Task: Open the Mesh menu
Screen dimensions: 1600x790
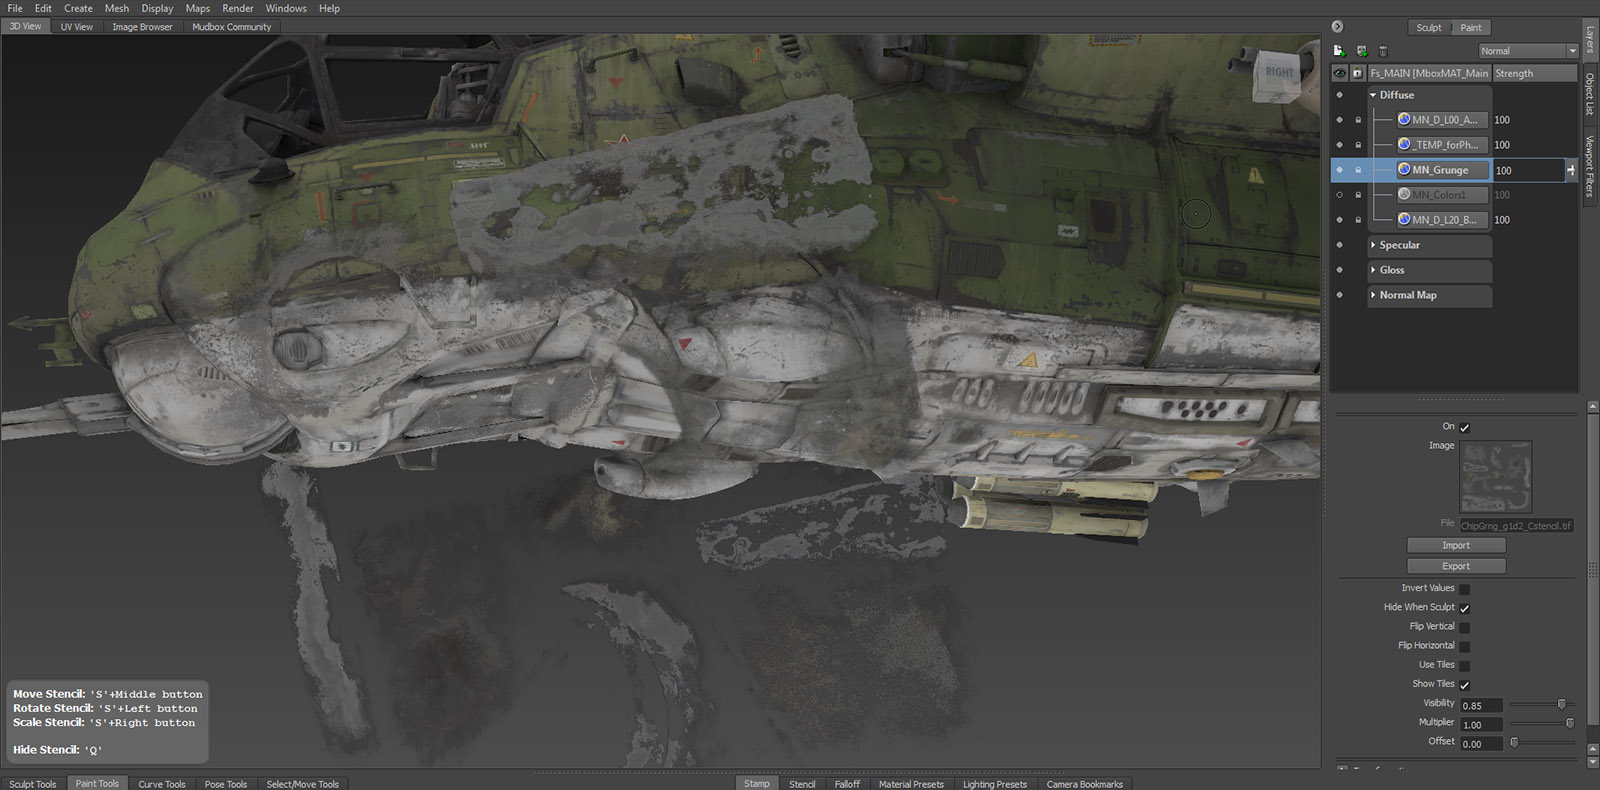Action: (x=117, y=8)
